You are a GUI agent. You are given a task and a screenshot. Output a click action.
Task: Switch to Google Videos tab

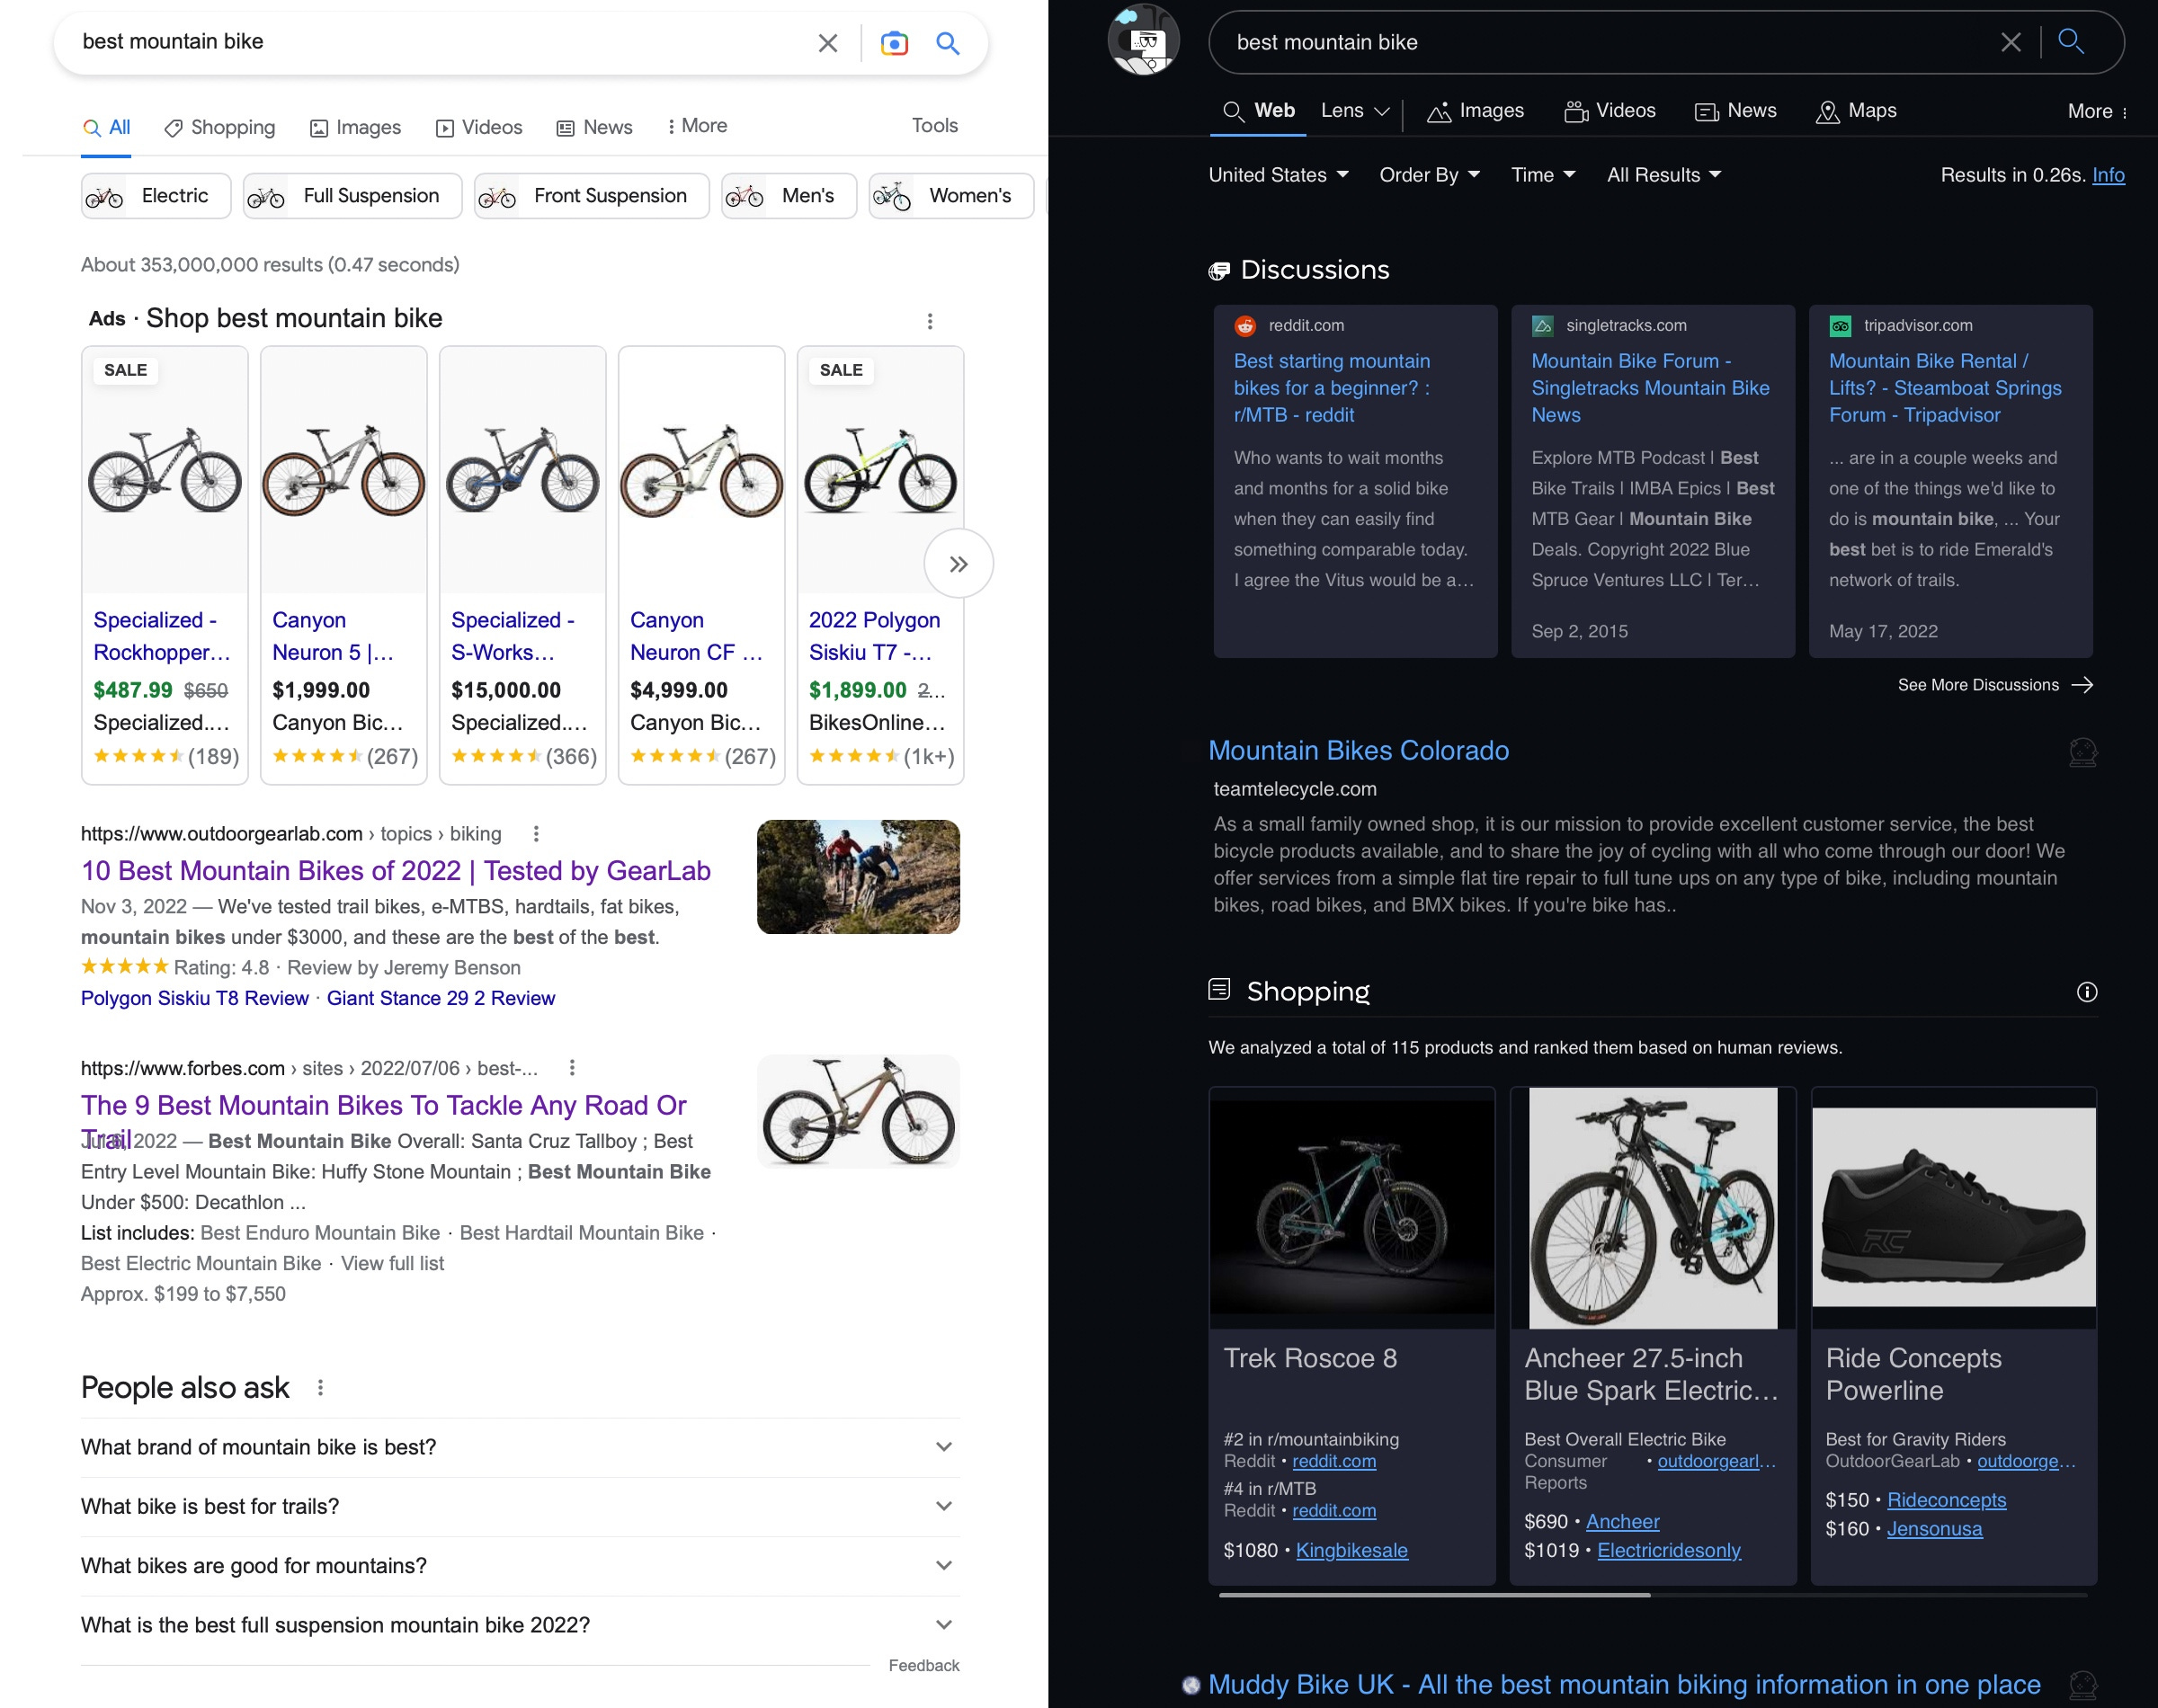[x=479, y=128]
